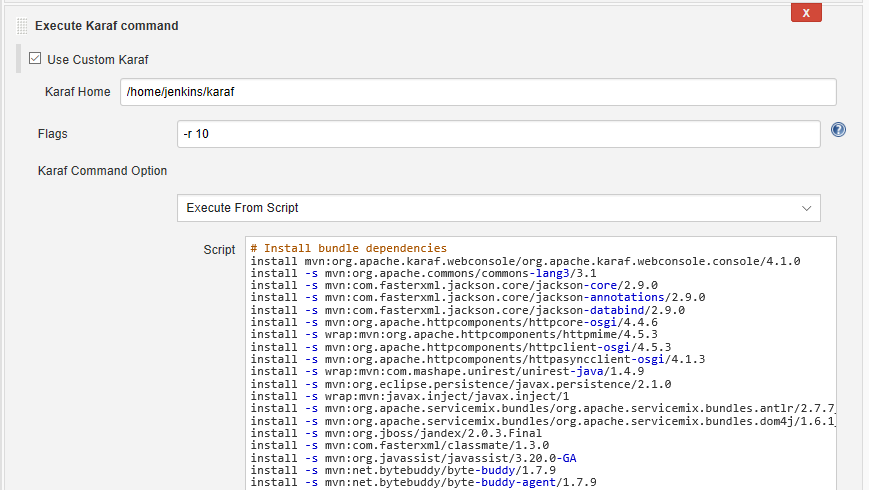Click the javax.inject/1 install line
The image size is (869, 490).
click(x=410, y=396)
